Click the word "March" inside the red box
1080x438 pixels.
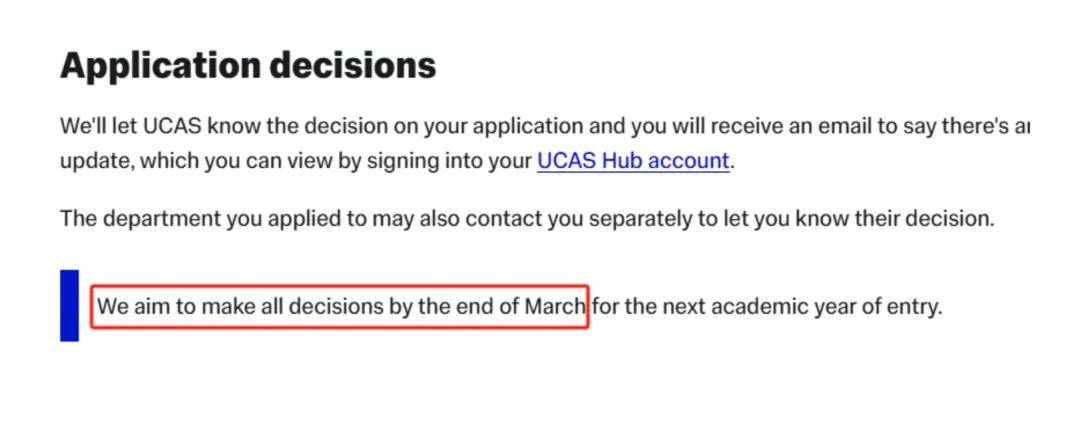point(554,306)
